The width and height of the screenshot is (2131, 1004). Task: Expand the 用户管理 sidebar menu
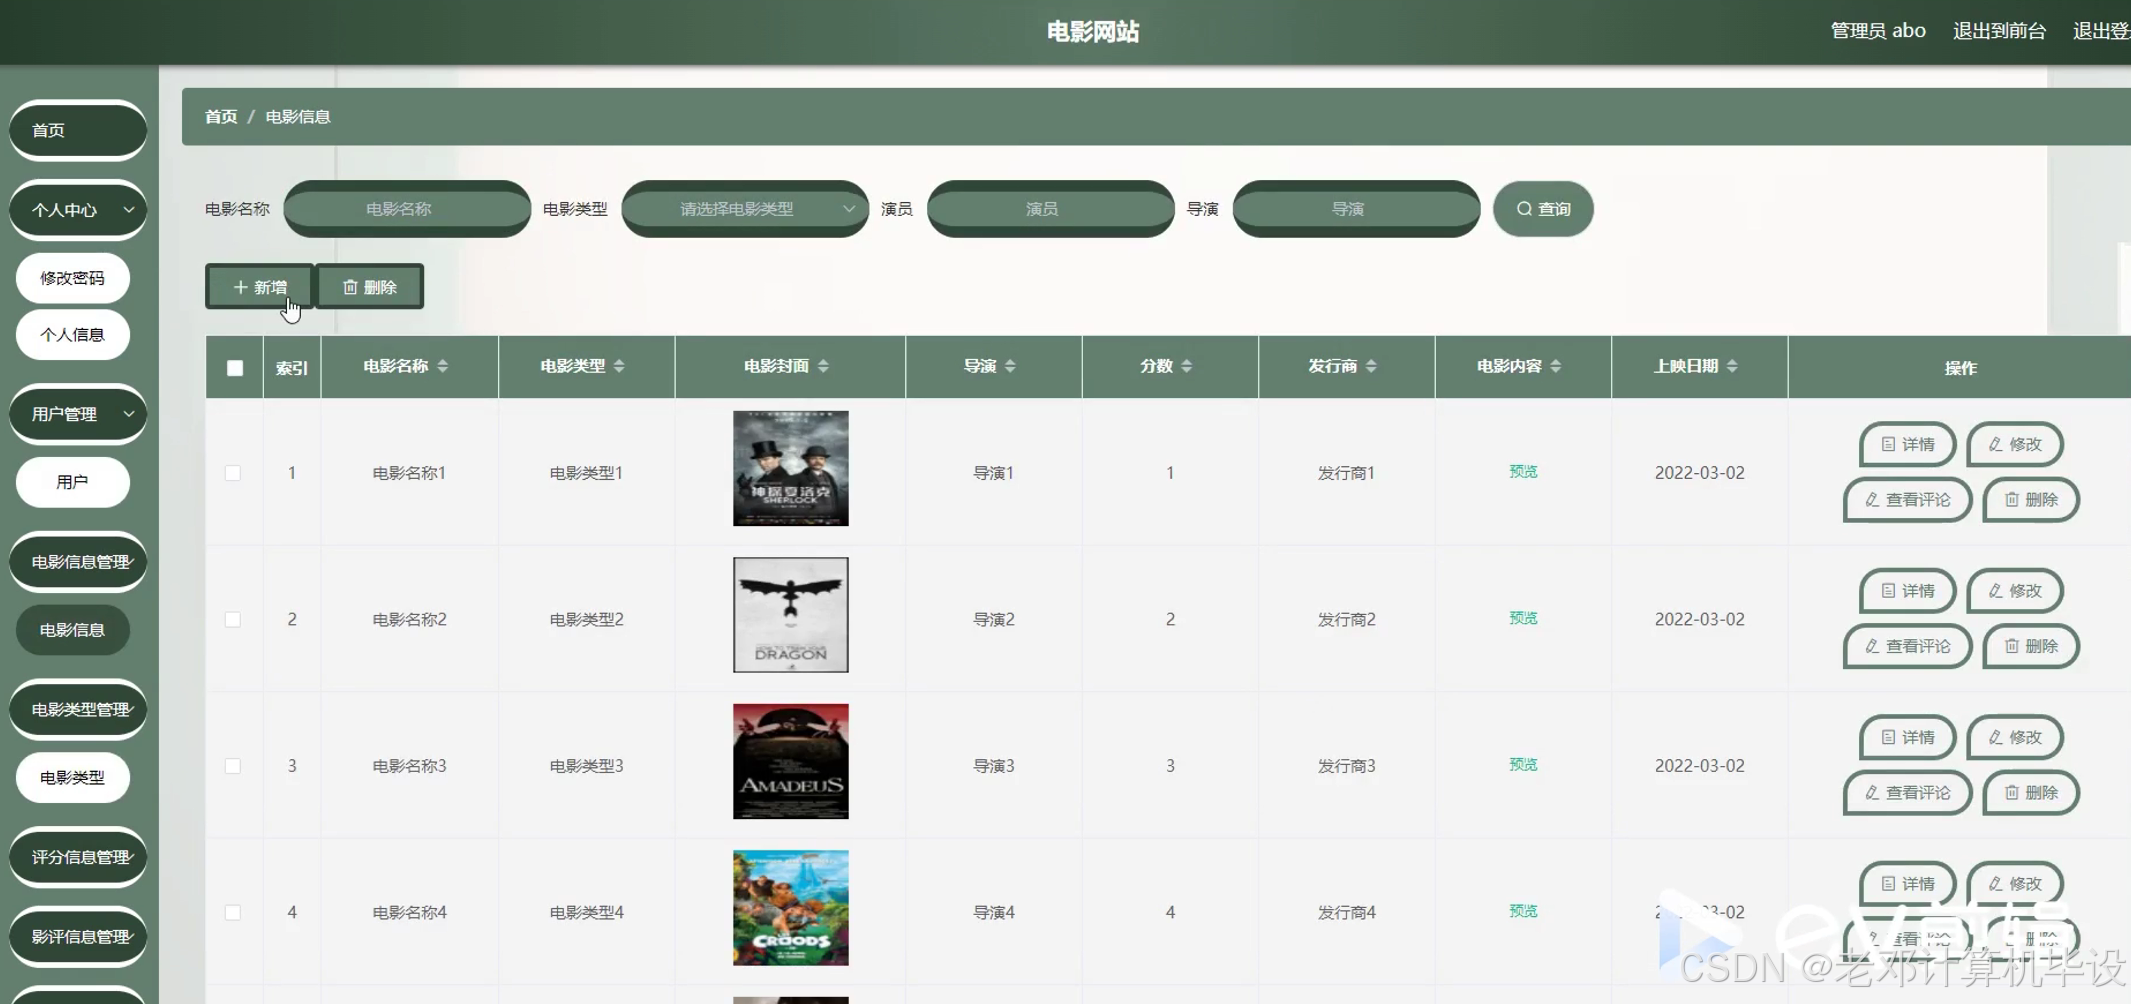(78, 414)
